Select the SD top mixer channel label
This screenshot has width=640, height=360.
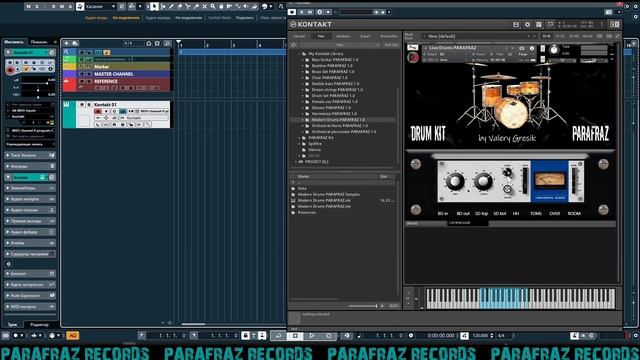(x=482, y=213)
